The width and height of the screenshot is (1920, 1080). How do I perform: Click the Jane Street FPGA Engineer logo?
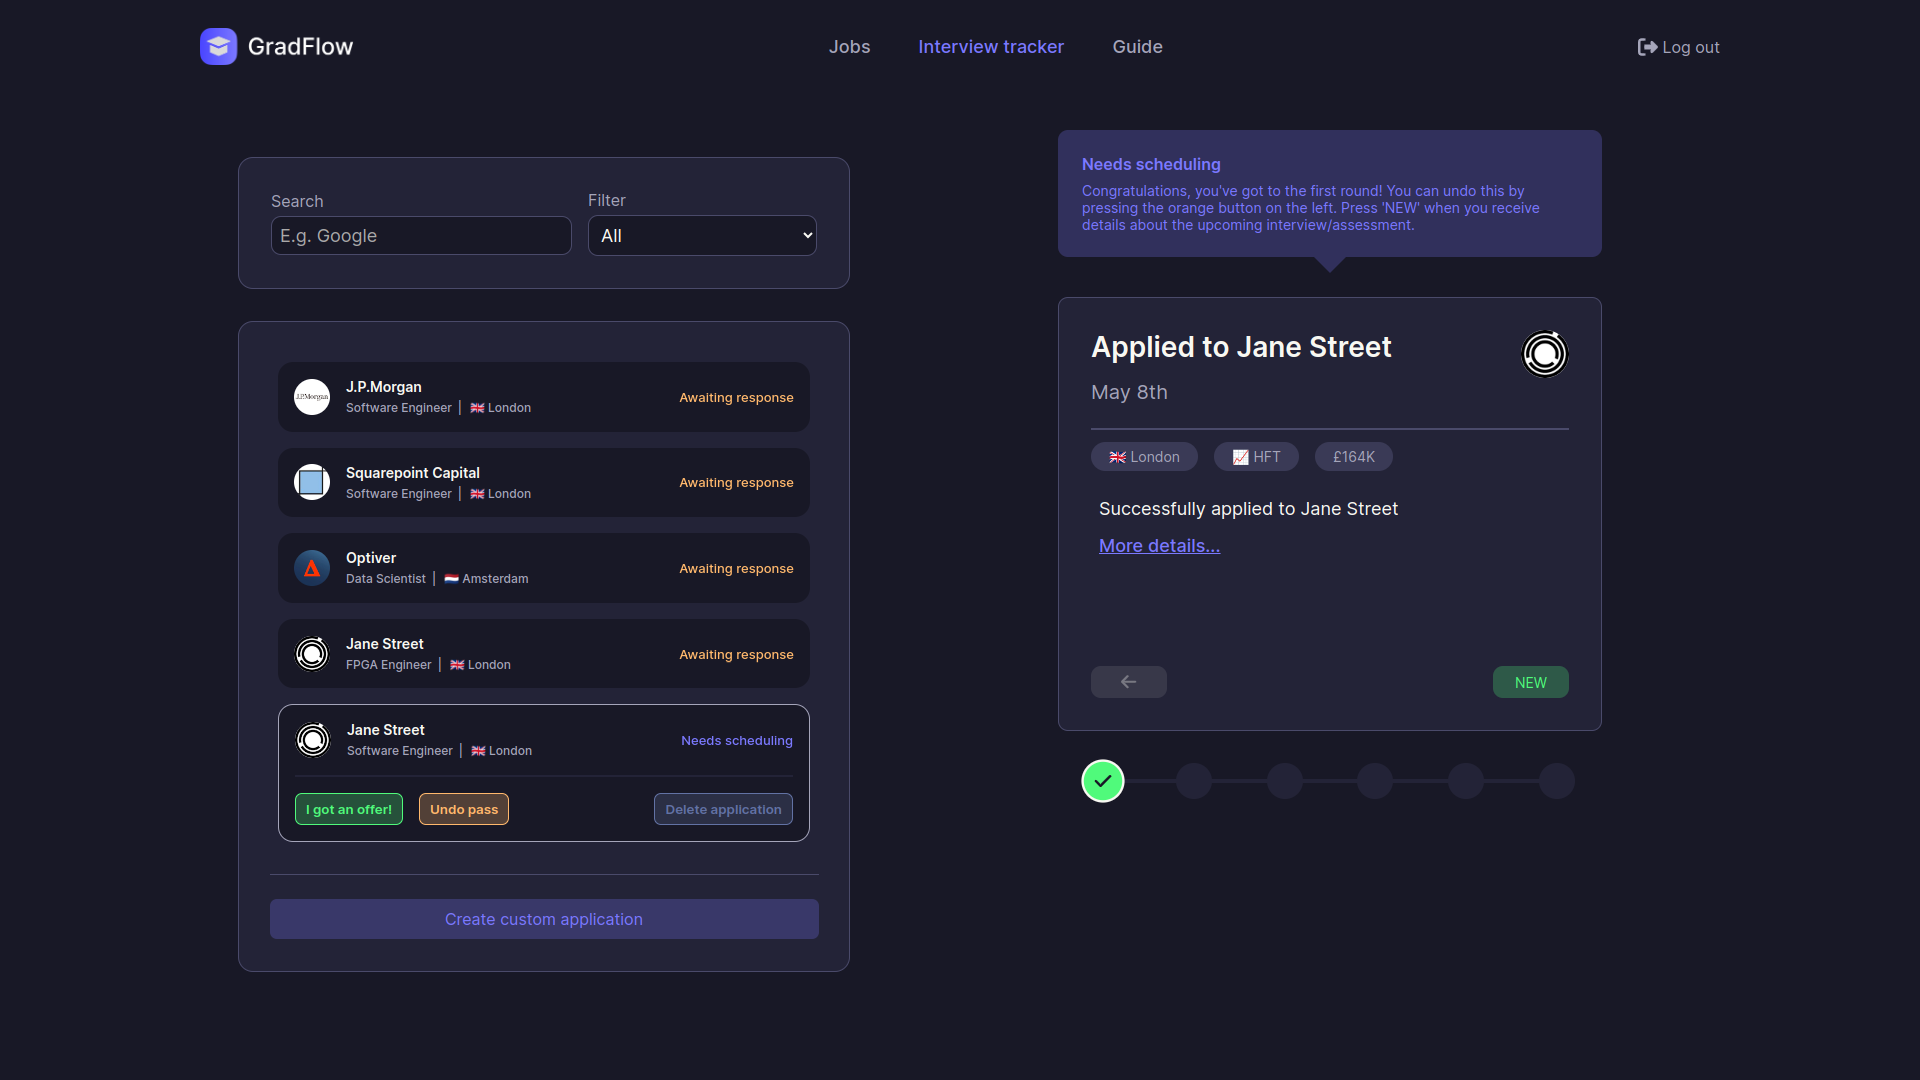click(x=312, y=654)
